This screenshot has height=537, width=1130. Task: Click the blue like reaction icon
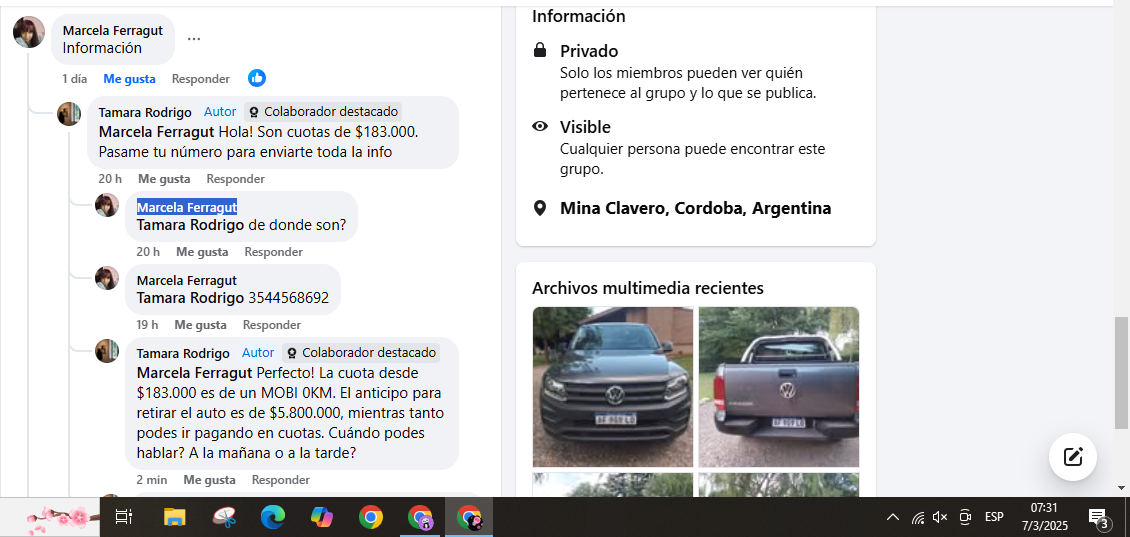tap(257, 78)
